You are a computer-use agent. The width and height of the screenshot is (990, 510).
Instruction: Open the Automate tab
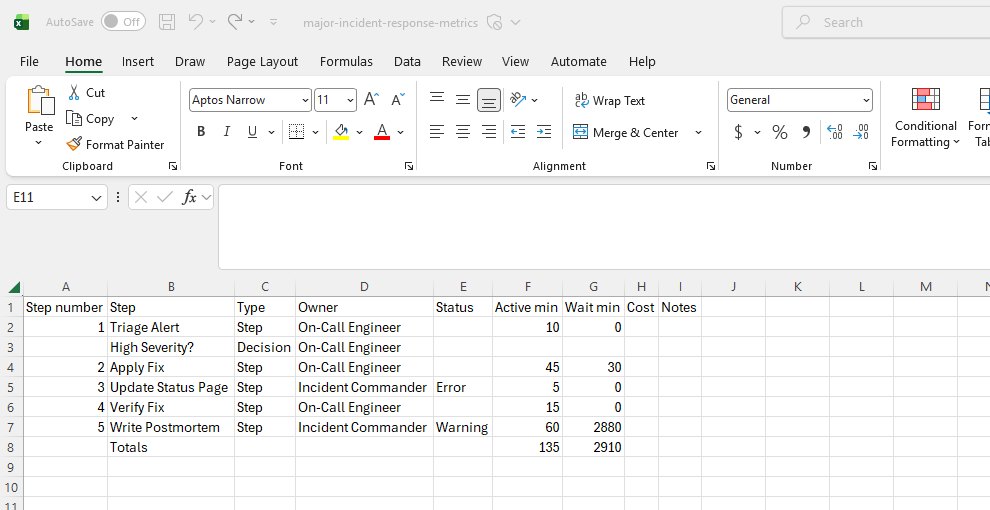(578, 61)
